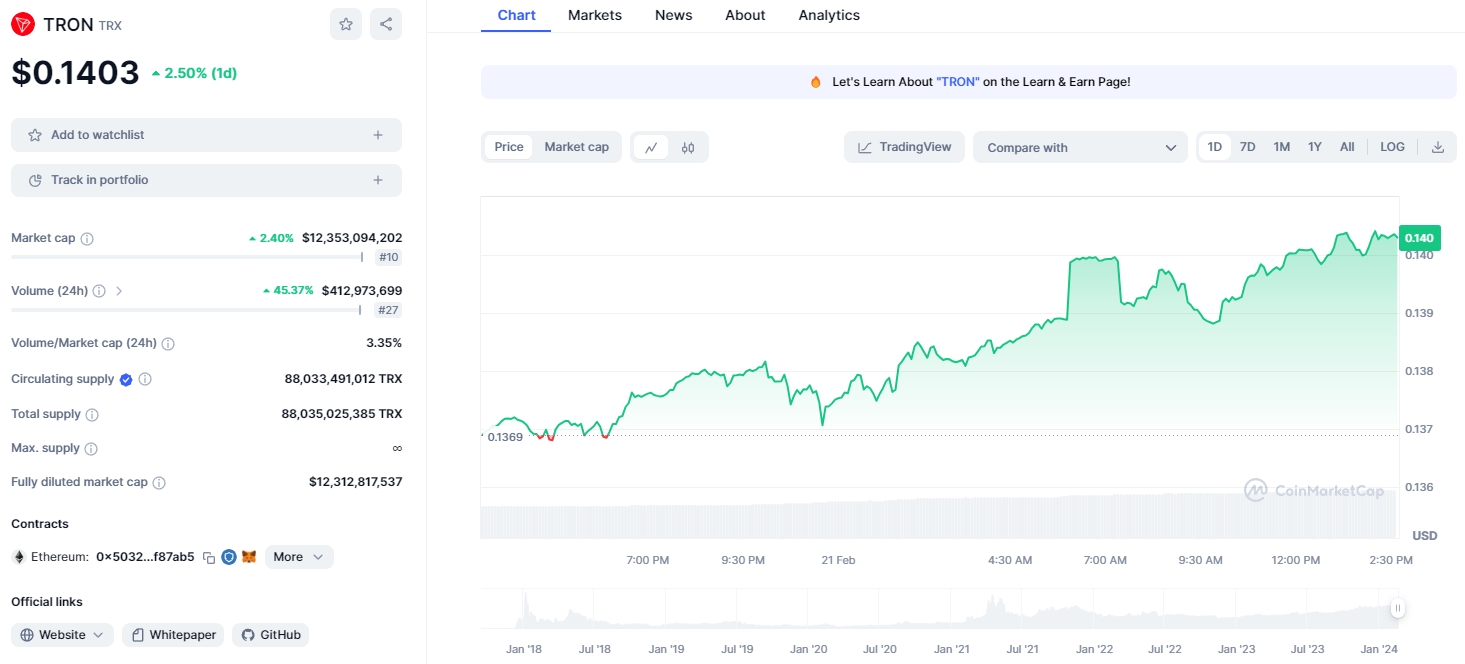Click the $0.1403 price text
This screenshot has height=664, width=1465.
click(75, 73)
